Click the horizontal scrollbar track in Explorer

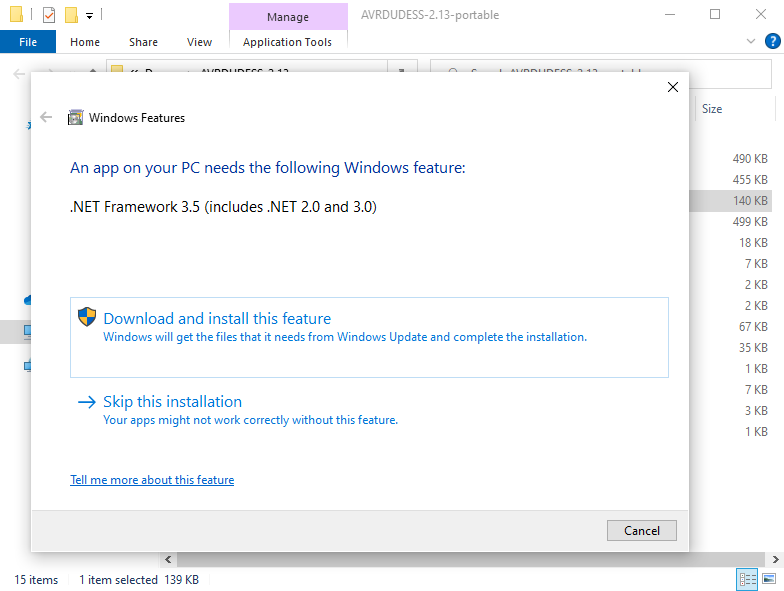point(471,559)
